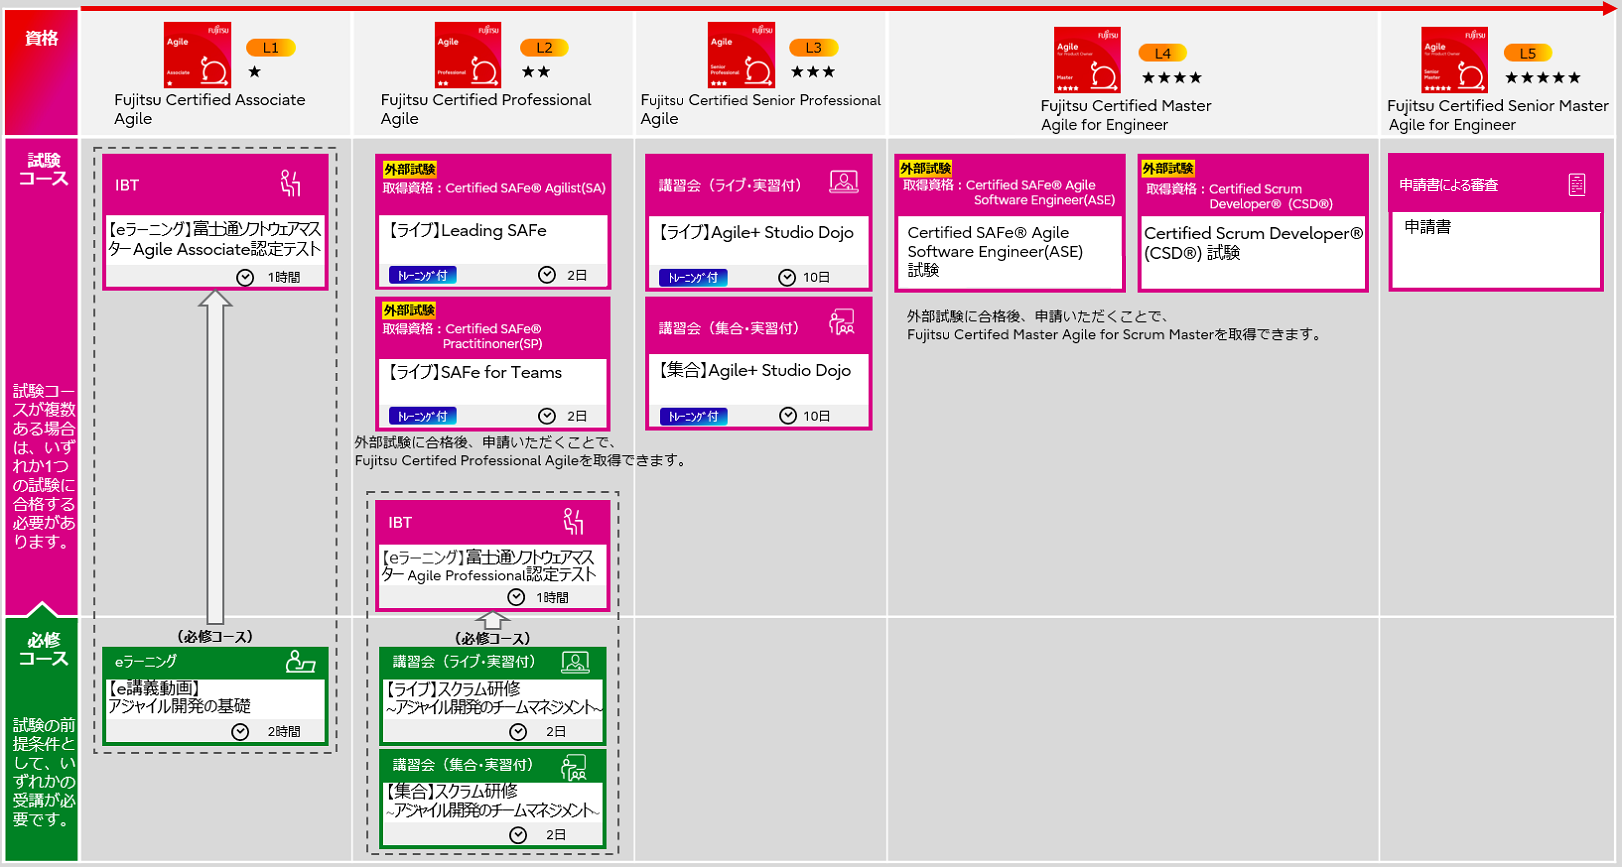Click the トレーニング付 badge on Leading SAFe
1622x867 pixels.
click(423, 275)
